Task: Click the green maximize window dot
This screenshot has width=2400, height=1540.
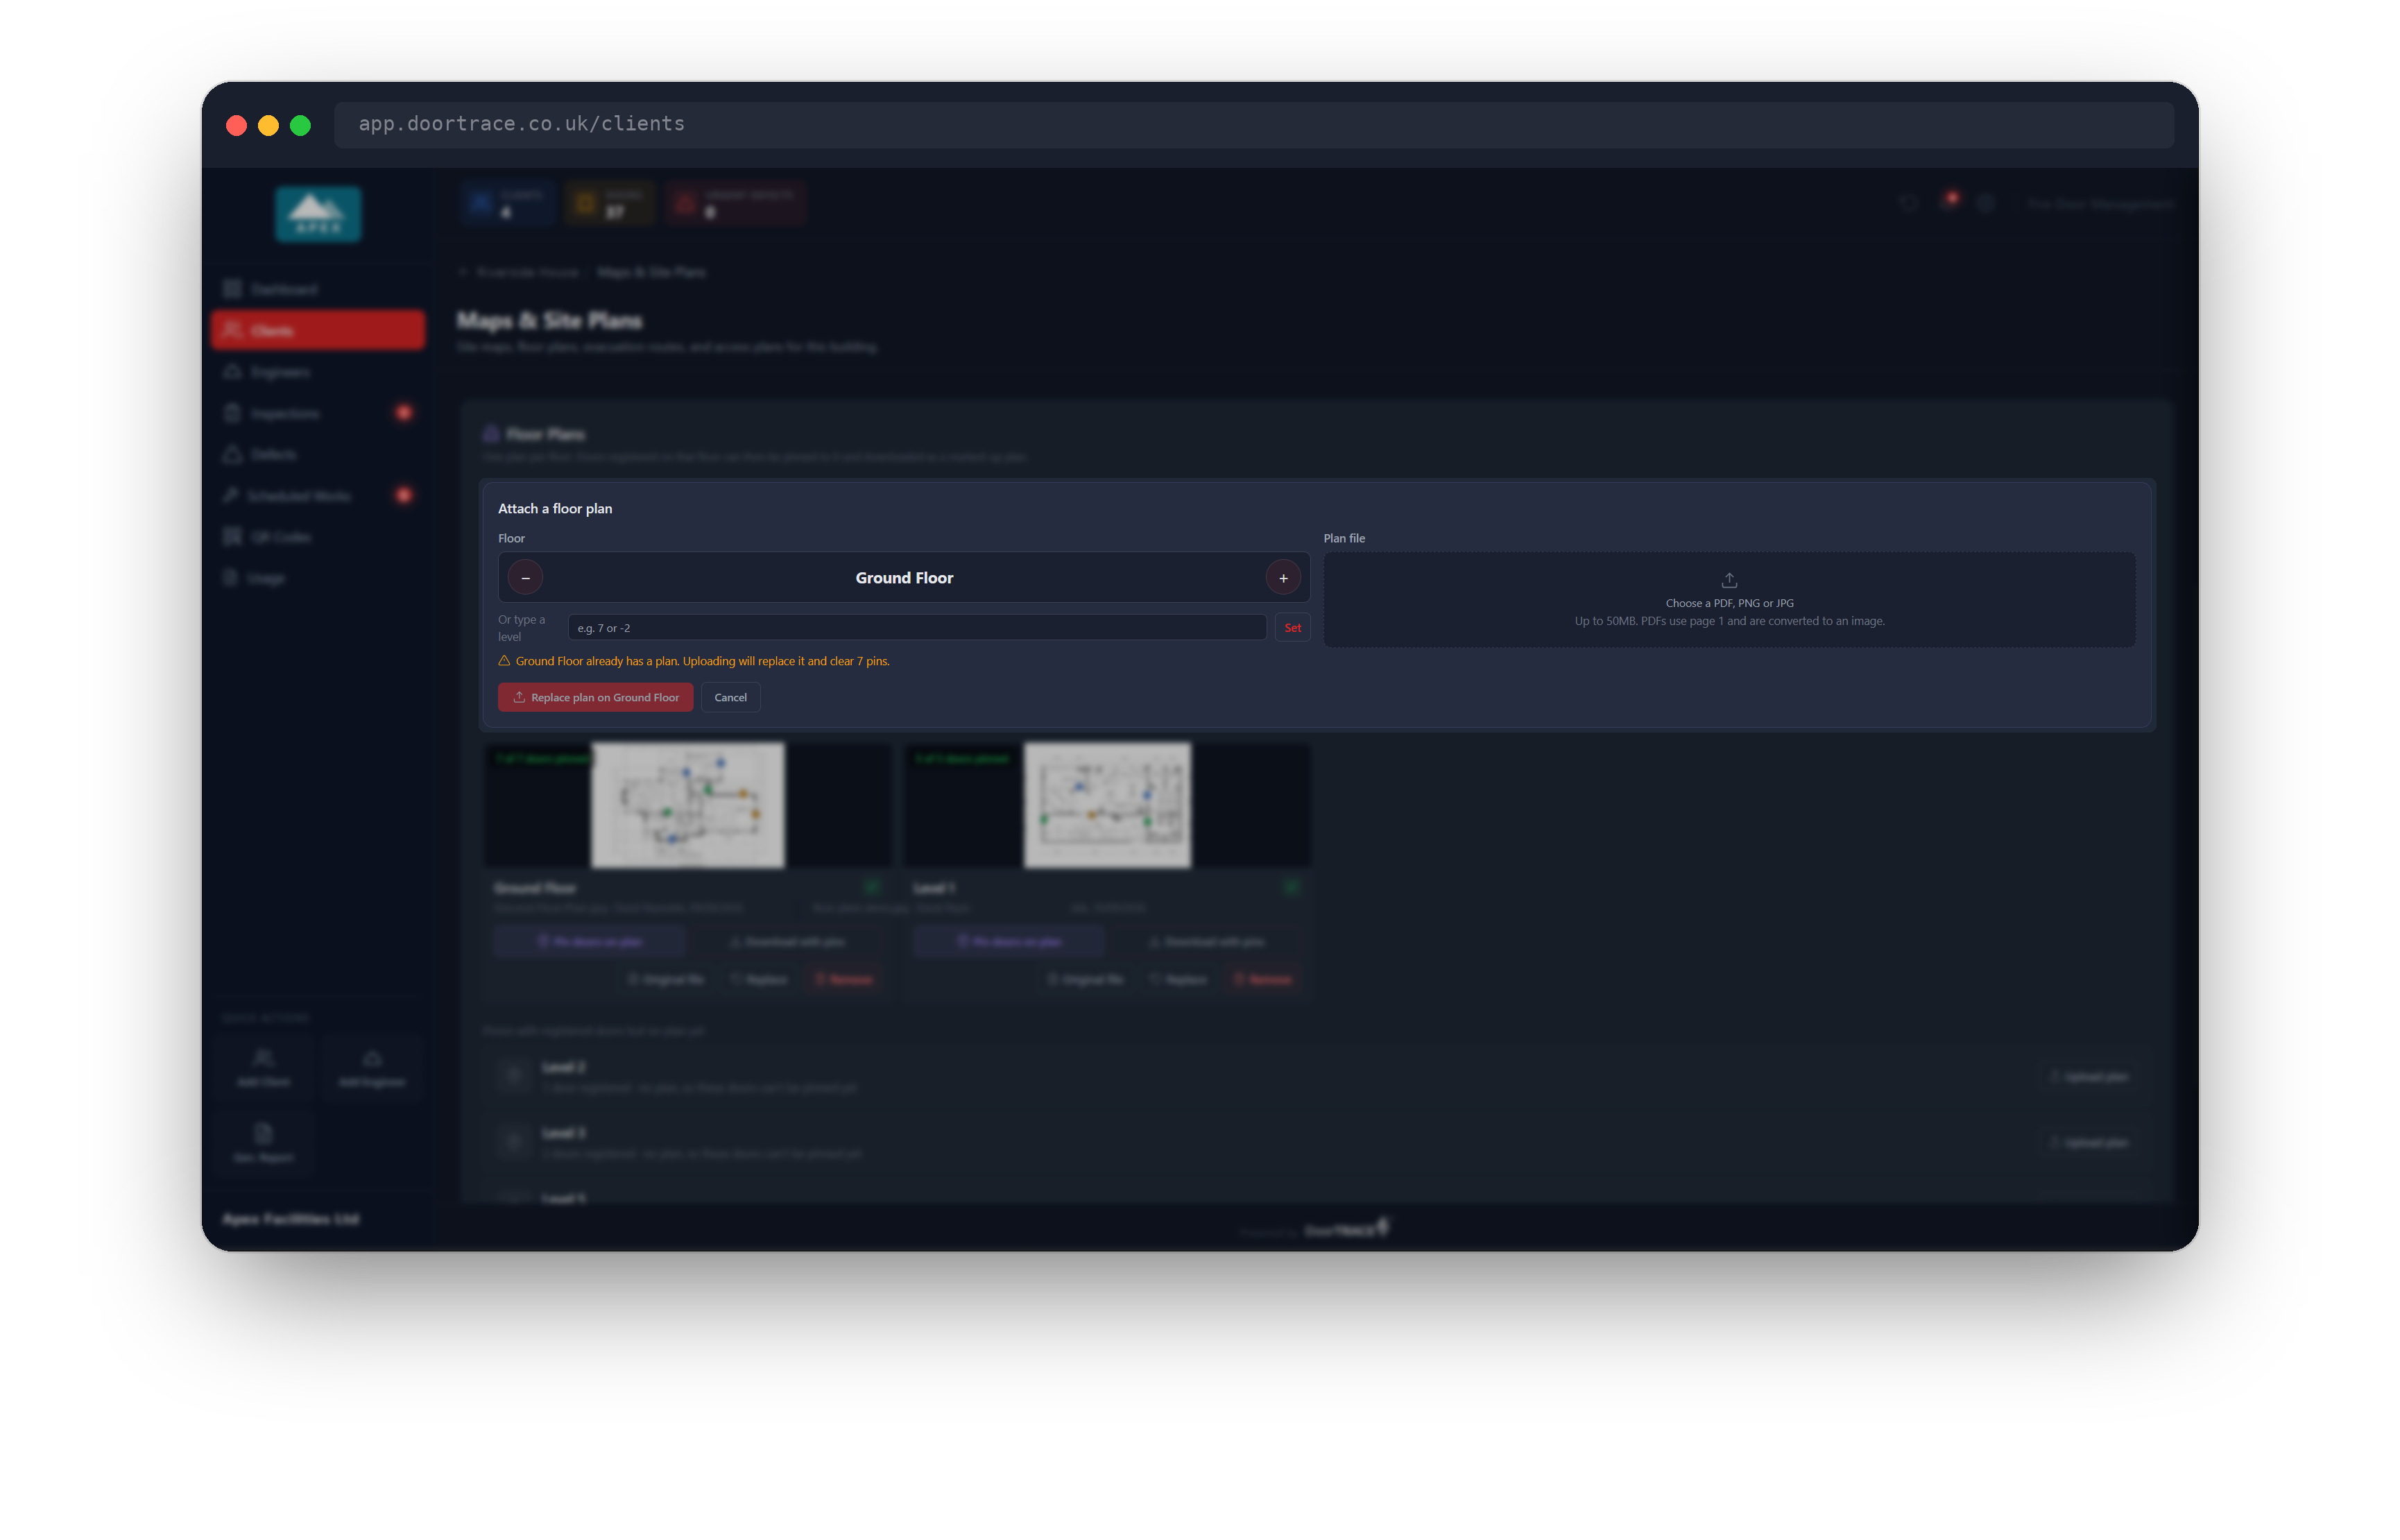Action: pos(300,125)
